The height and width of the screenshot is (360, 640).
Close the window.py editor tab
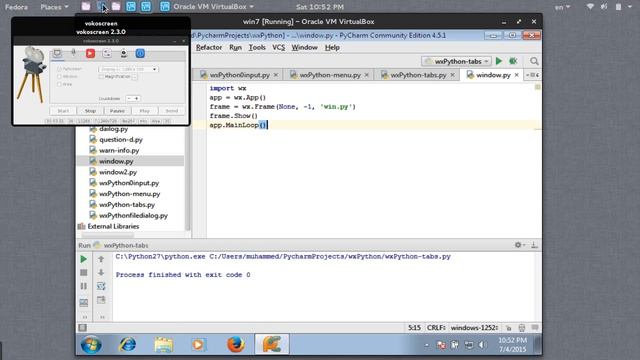tap(516, 75)
